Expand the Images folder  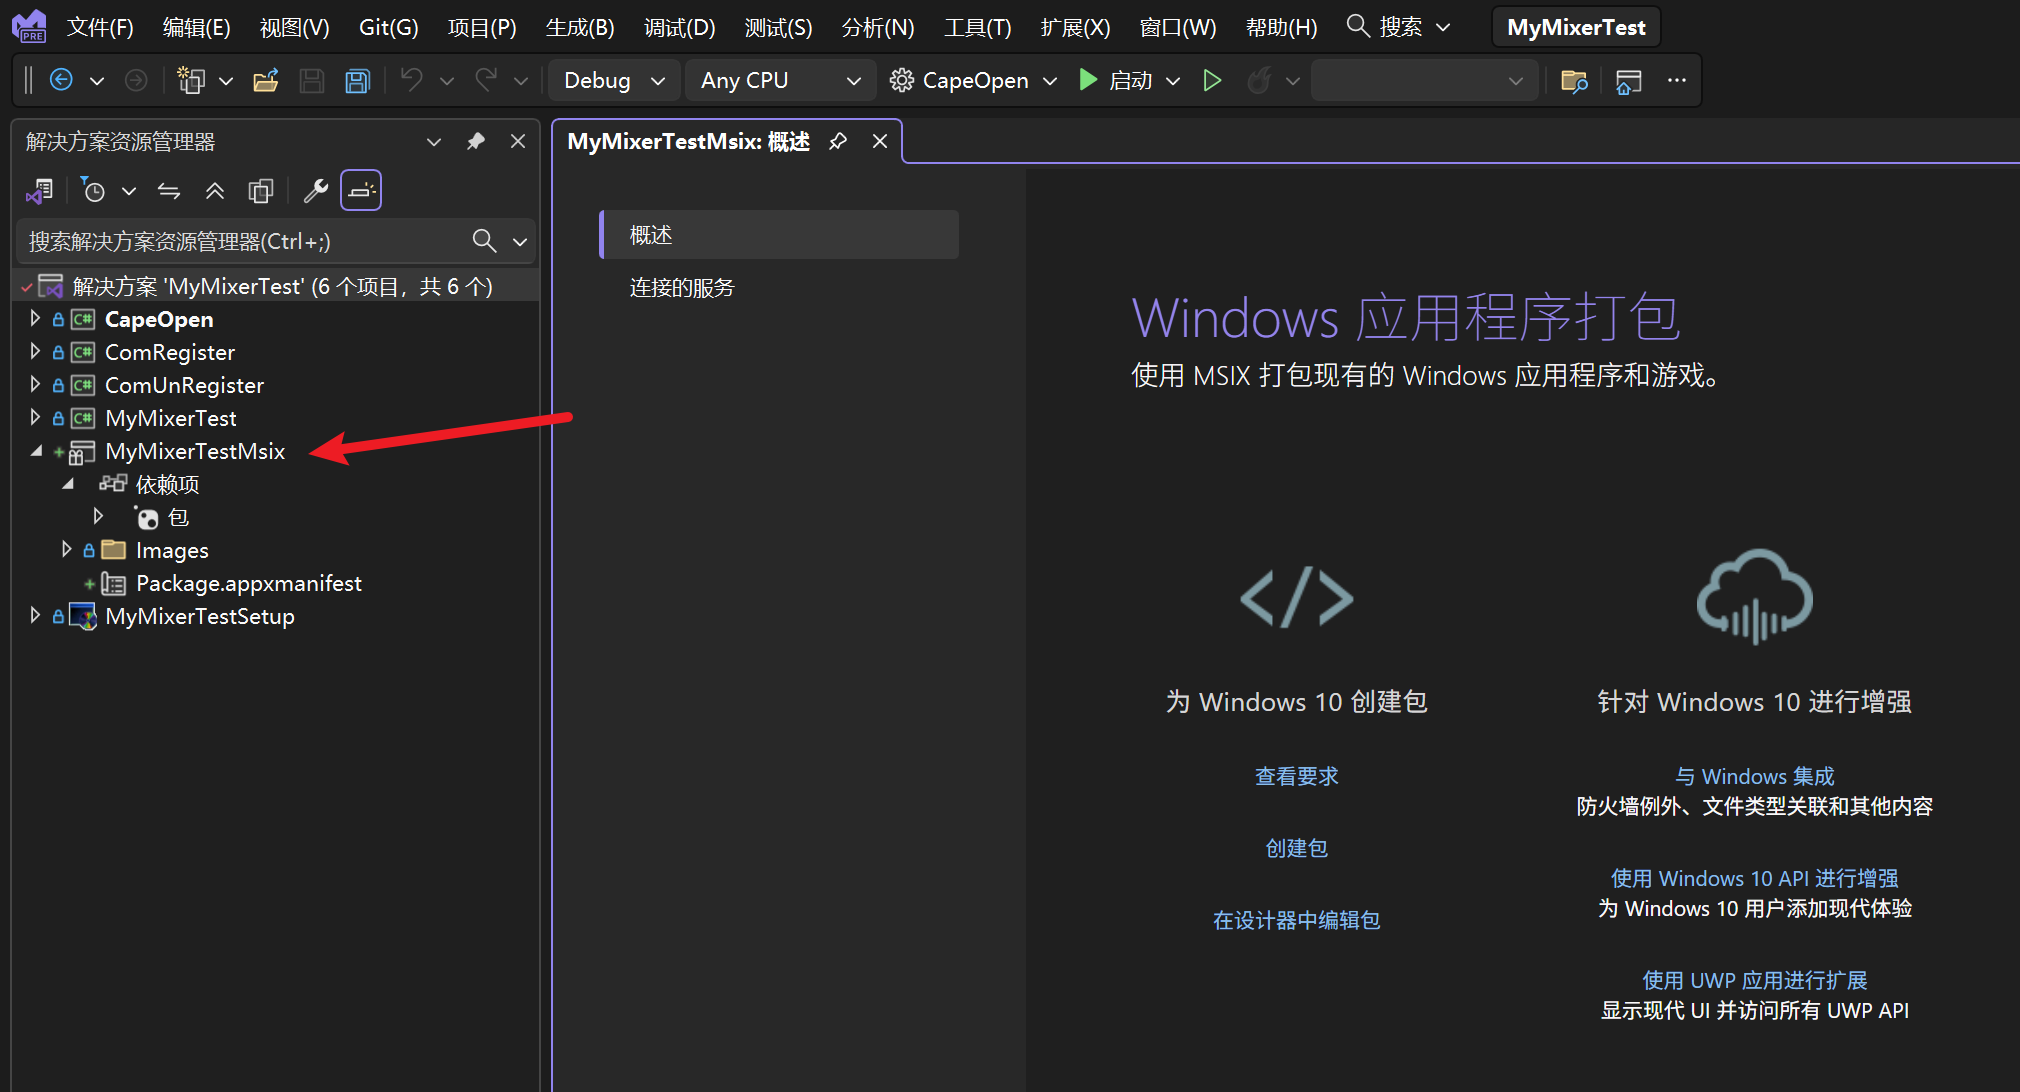(66, 549)
